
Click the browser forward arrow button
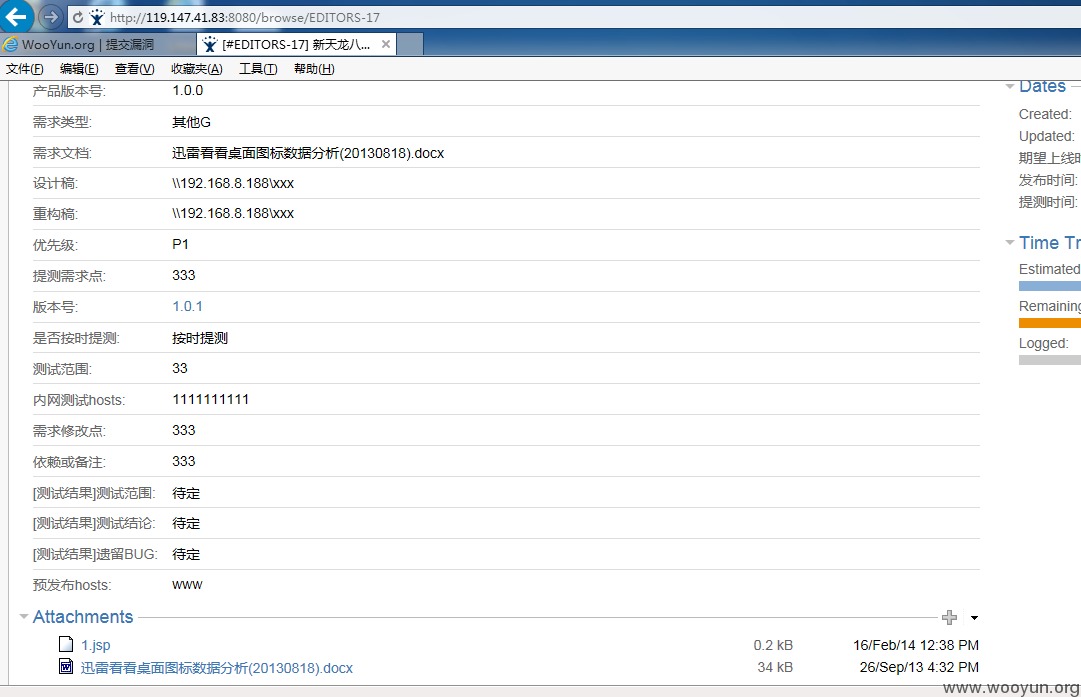click(50, 17)
